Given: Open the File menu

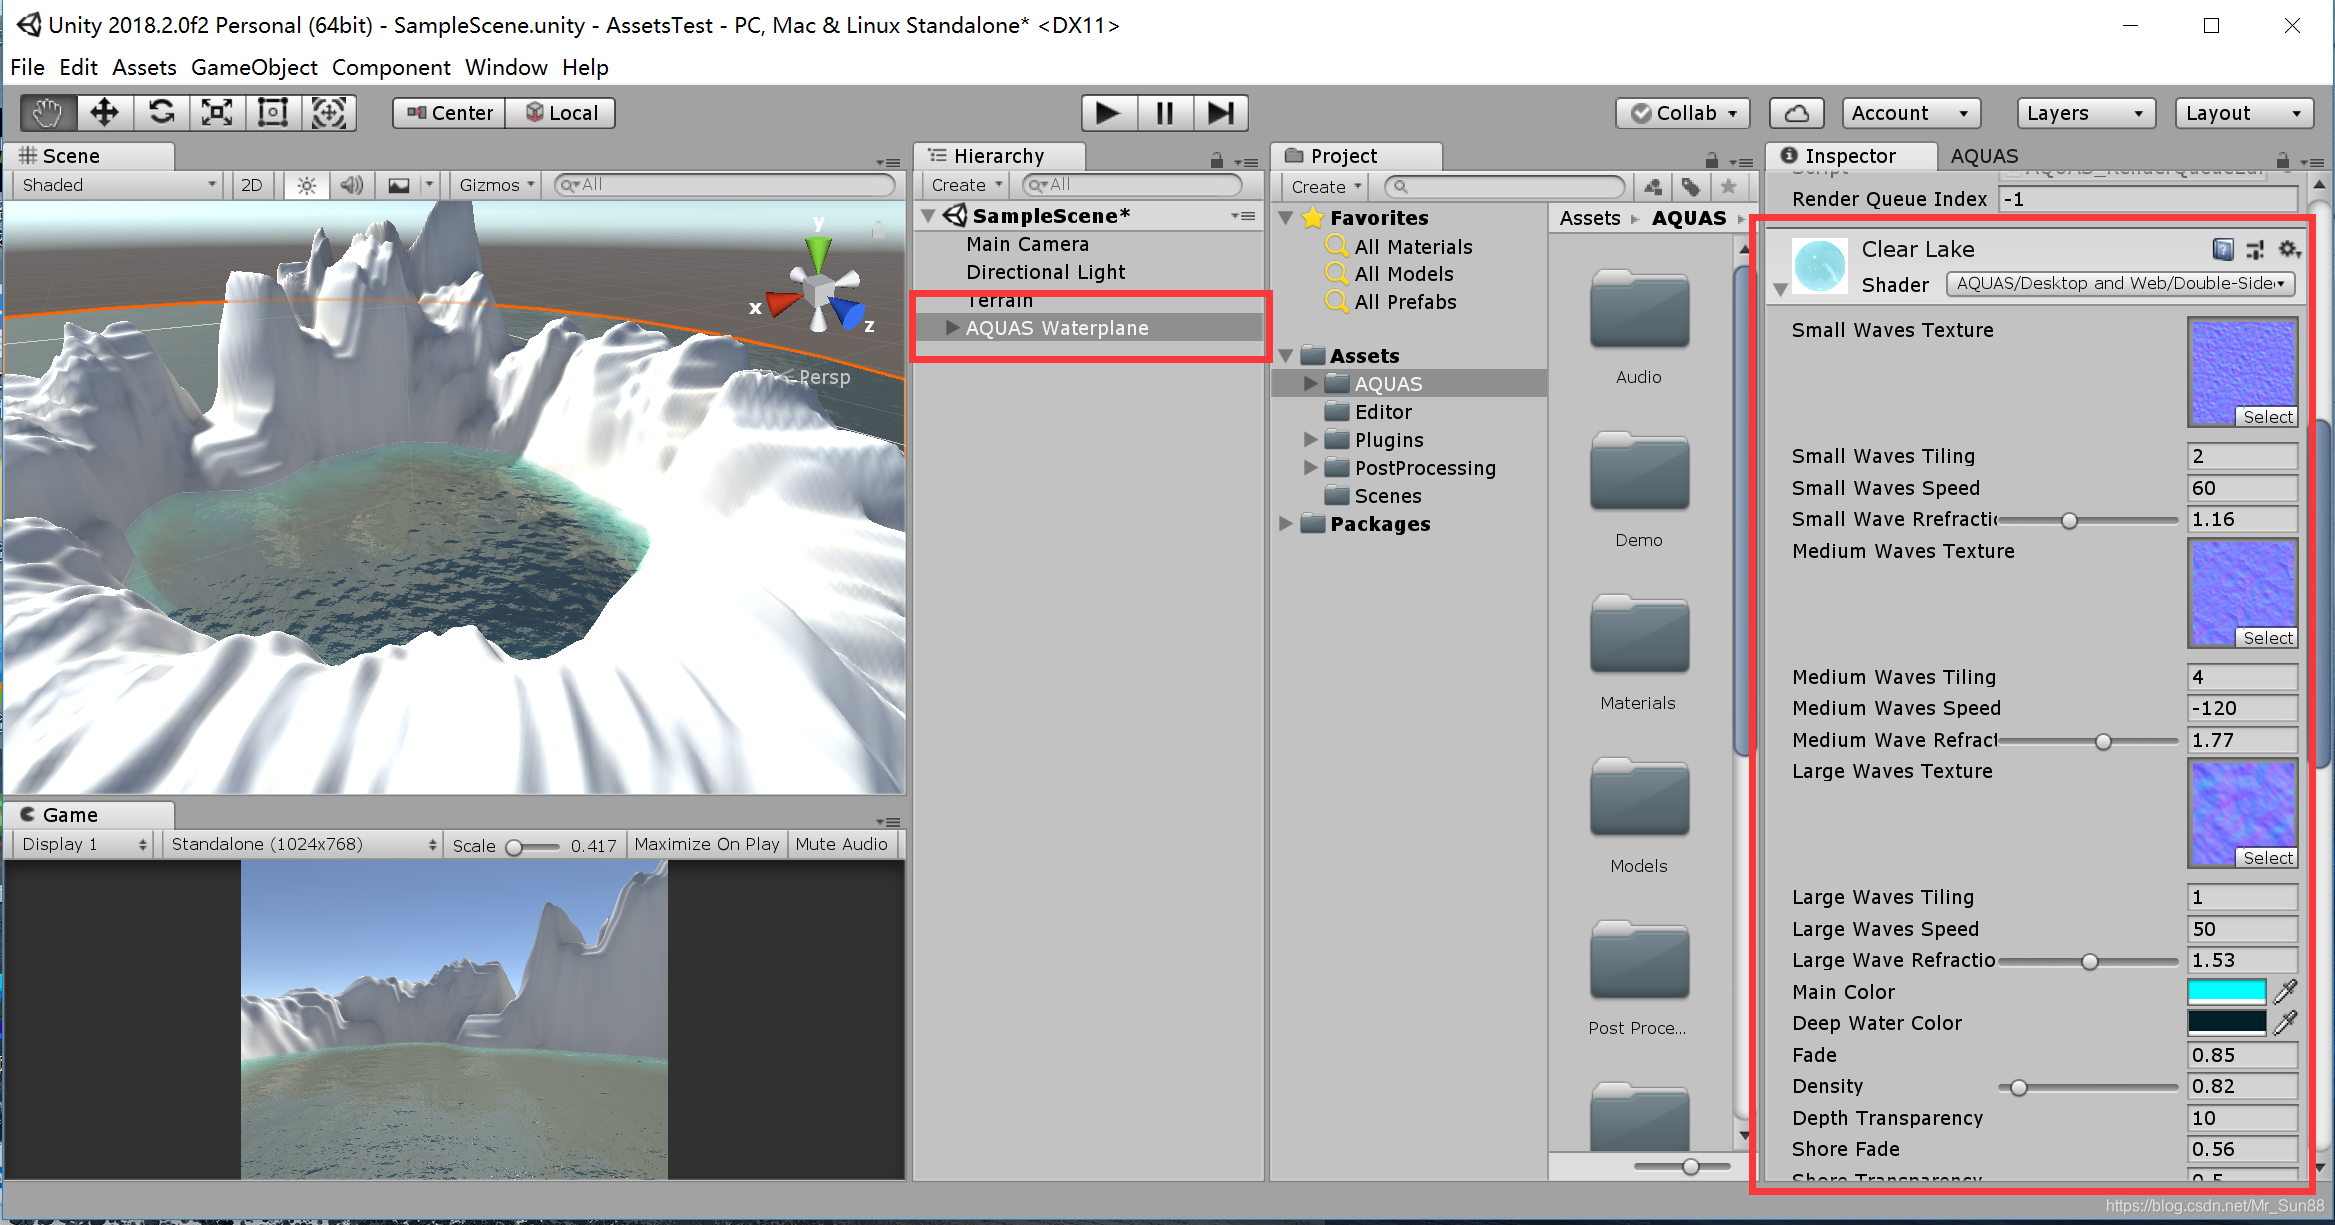Looking at the screenshot, I should click(x=27, y=67).
